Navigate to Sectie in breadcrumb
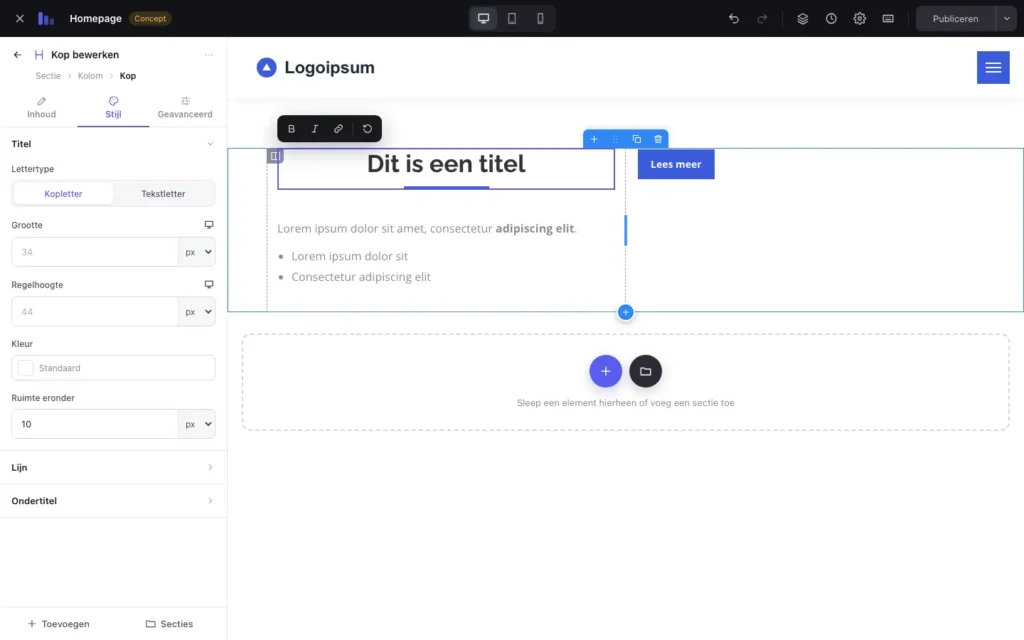This screenshot has height=640, width=1024. tap(48, 76)
